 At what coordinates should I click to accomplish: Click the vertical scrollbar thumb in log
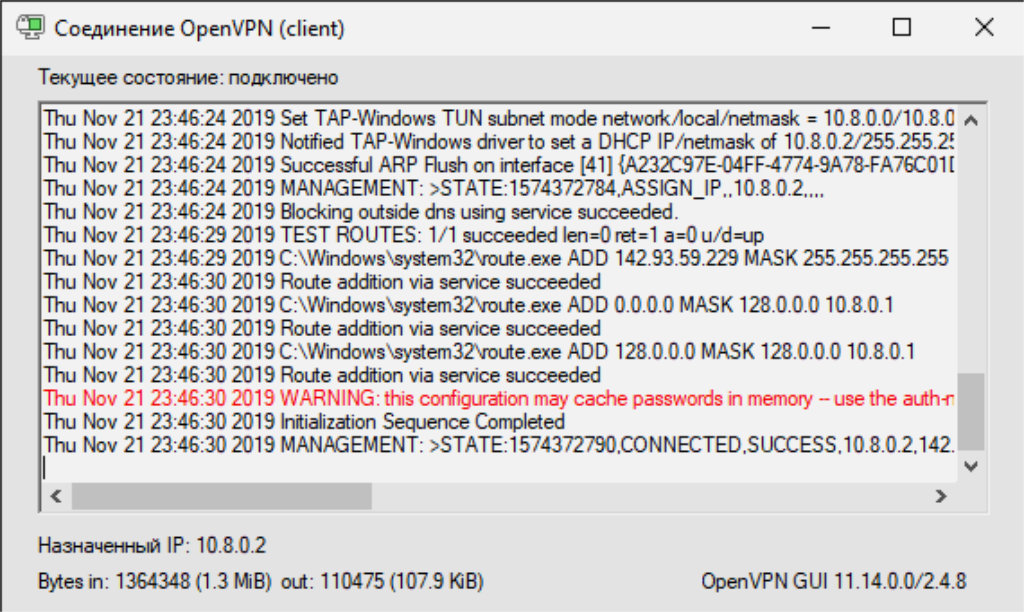pyautogui.click(x=970, y=410)
